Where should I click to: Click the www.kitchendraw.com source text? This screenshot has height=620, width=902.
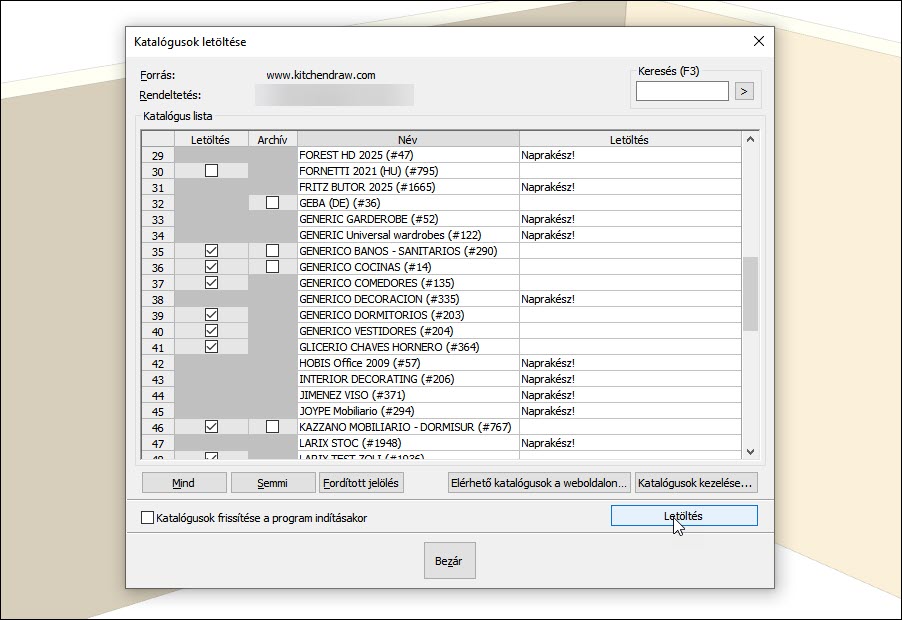click(321, 75)
